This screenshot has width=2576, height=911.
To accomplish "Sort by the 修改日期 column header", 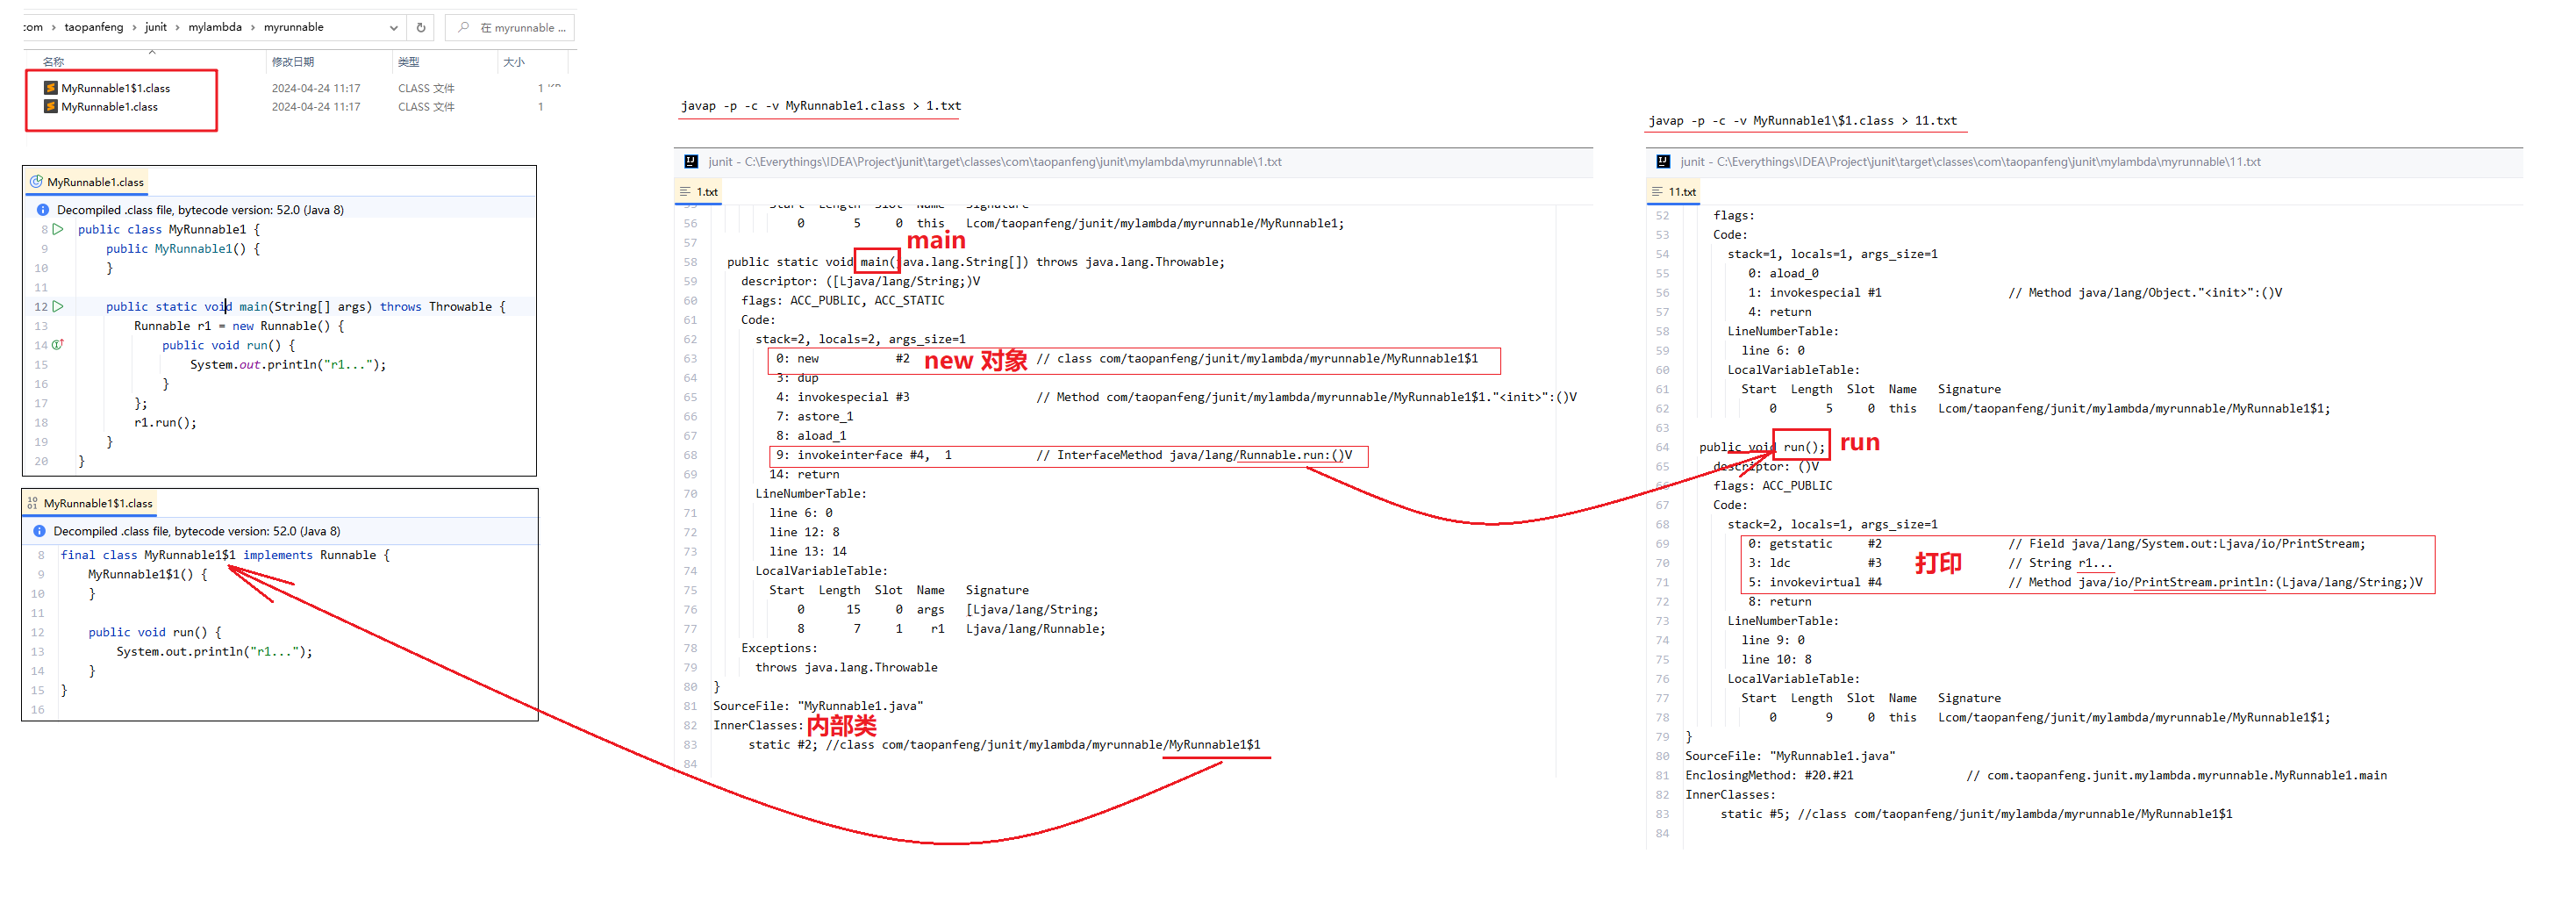I will point(292,62).
